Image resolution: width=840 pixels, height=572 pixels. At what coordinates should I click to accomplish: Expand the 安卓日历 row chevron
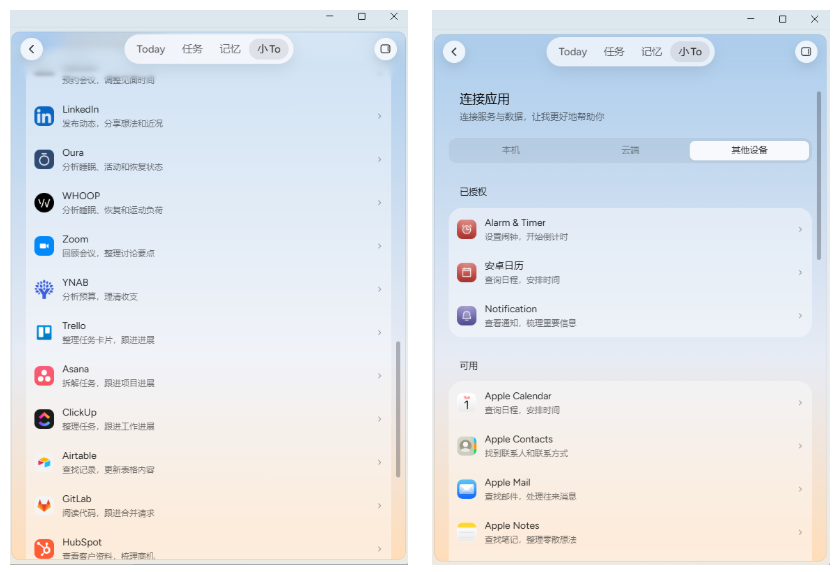click(x=800, y=273)
